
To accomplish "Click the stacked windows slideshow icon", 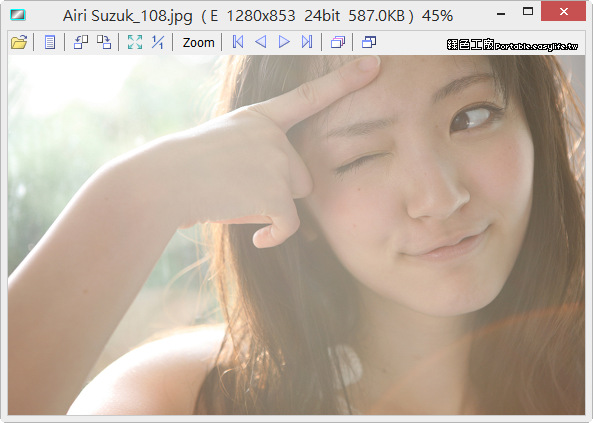I will tap(338, 42).
